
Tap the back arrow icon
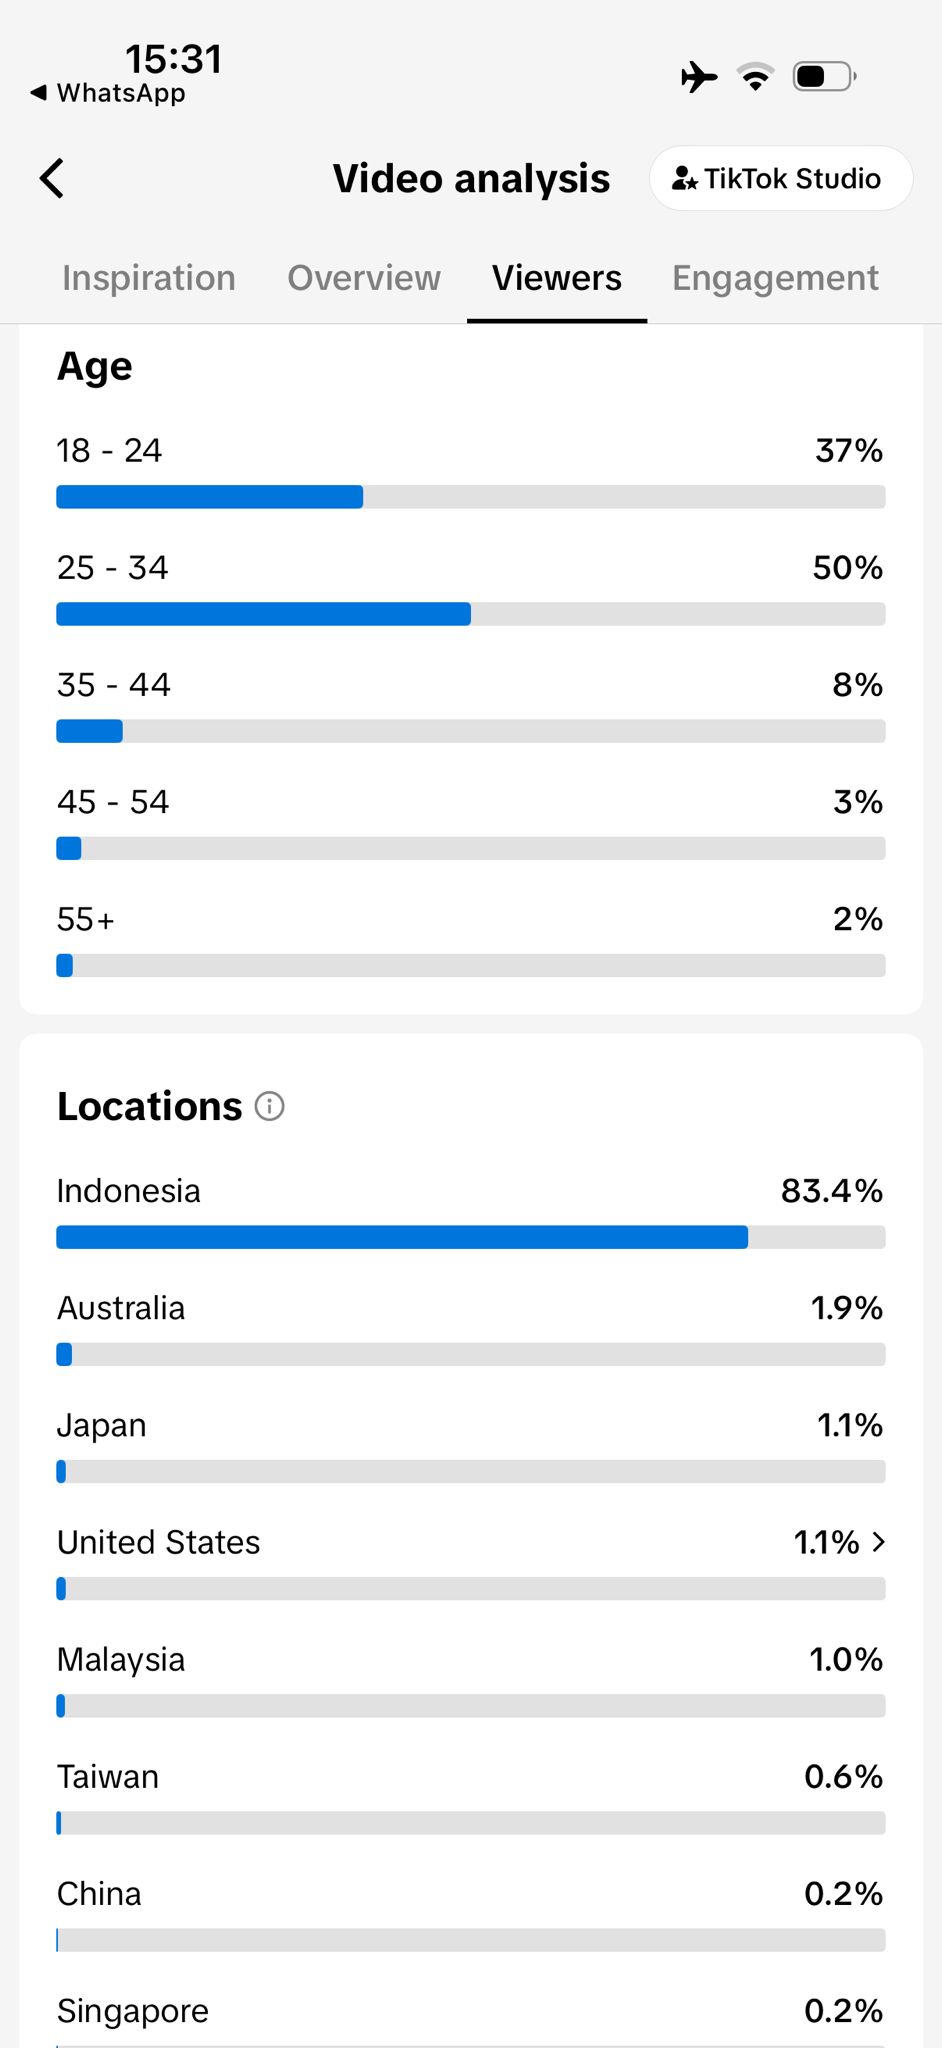pos(52,179)
